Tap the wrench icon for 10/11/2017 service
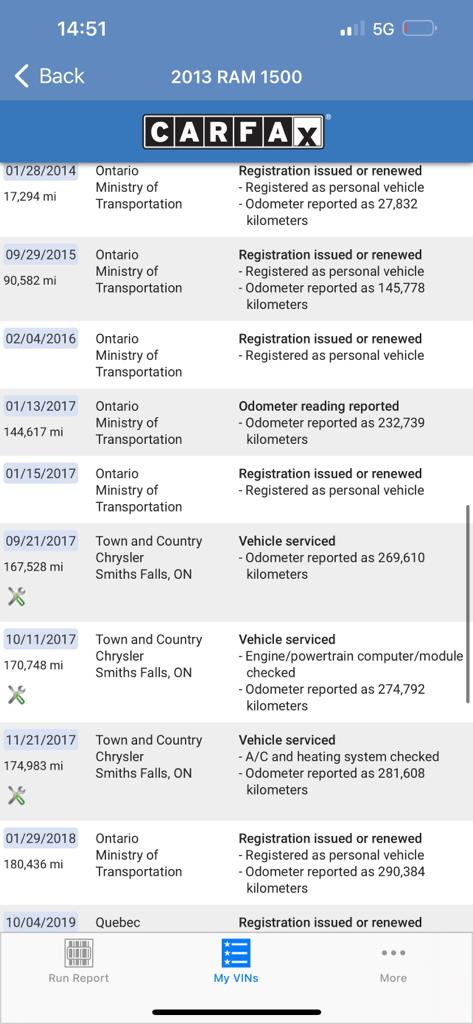Viewport: 473px width, 1024px height. [16, 695]
